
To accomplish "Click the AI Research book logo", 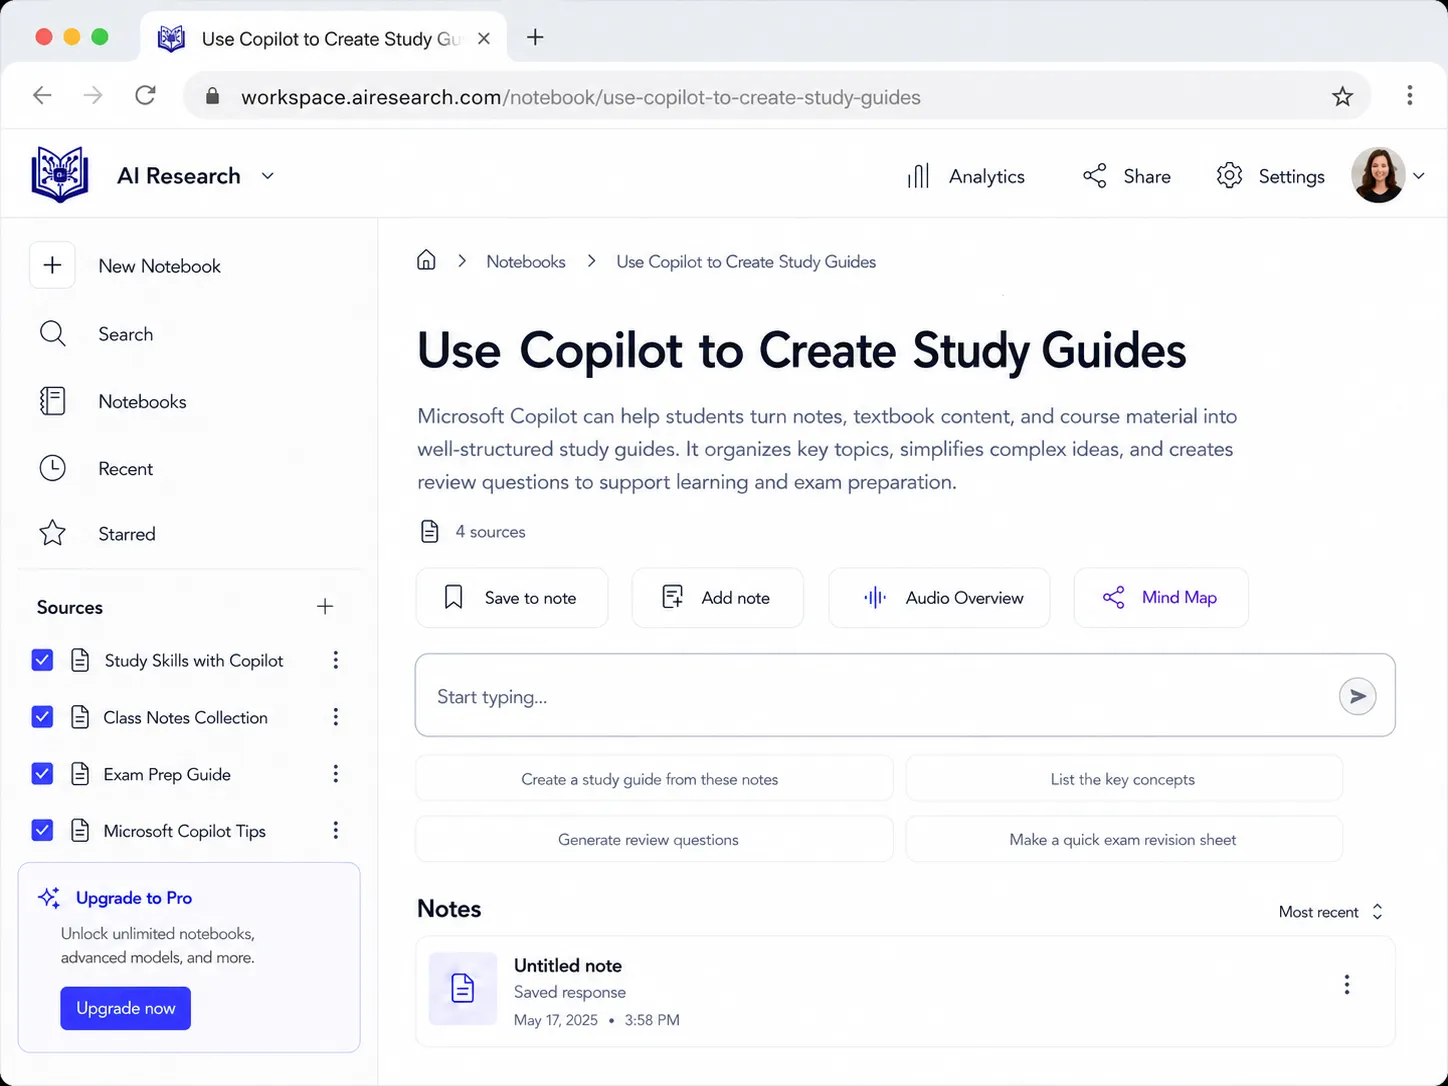I will pos(60,175).
